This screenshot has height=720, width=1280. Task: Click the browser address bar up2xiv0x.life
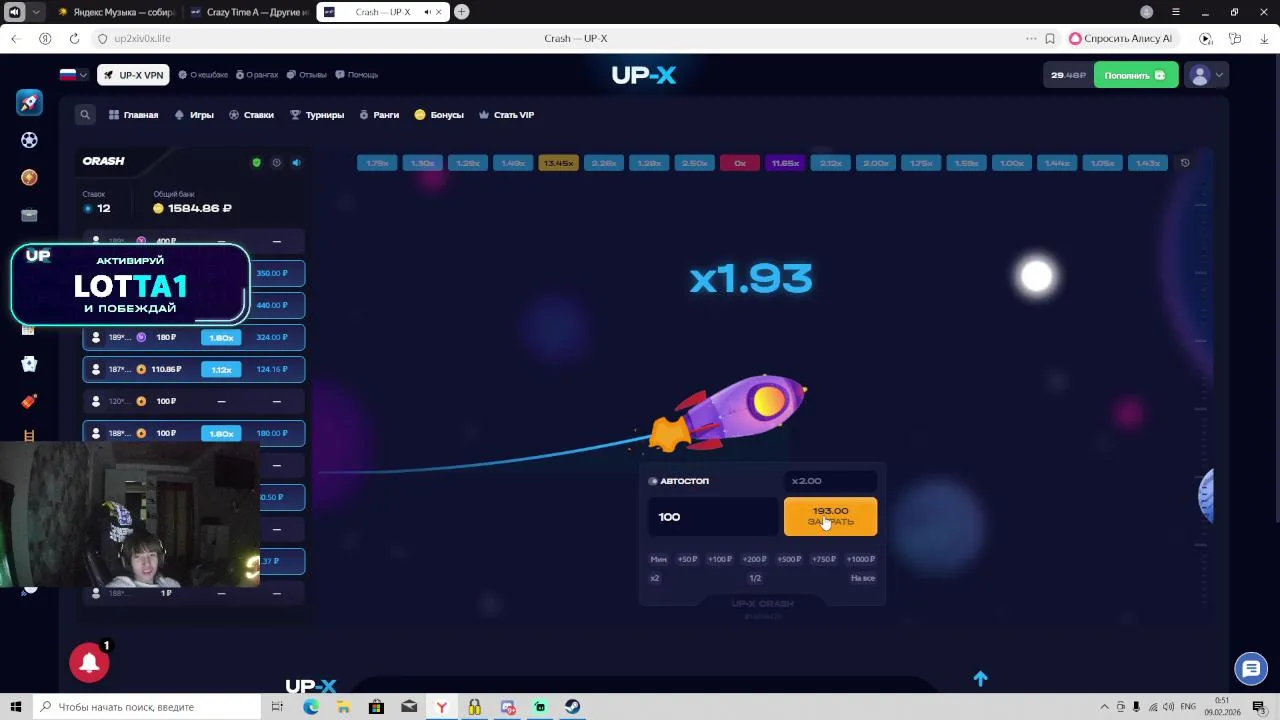pos(142,38)
